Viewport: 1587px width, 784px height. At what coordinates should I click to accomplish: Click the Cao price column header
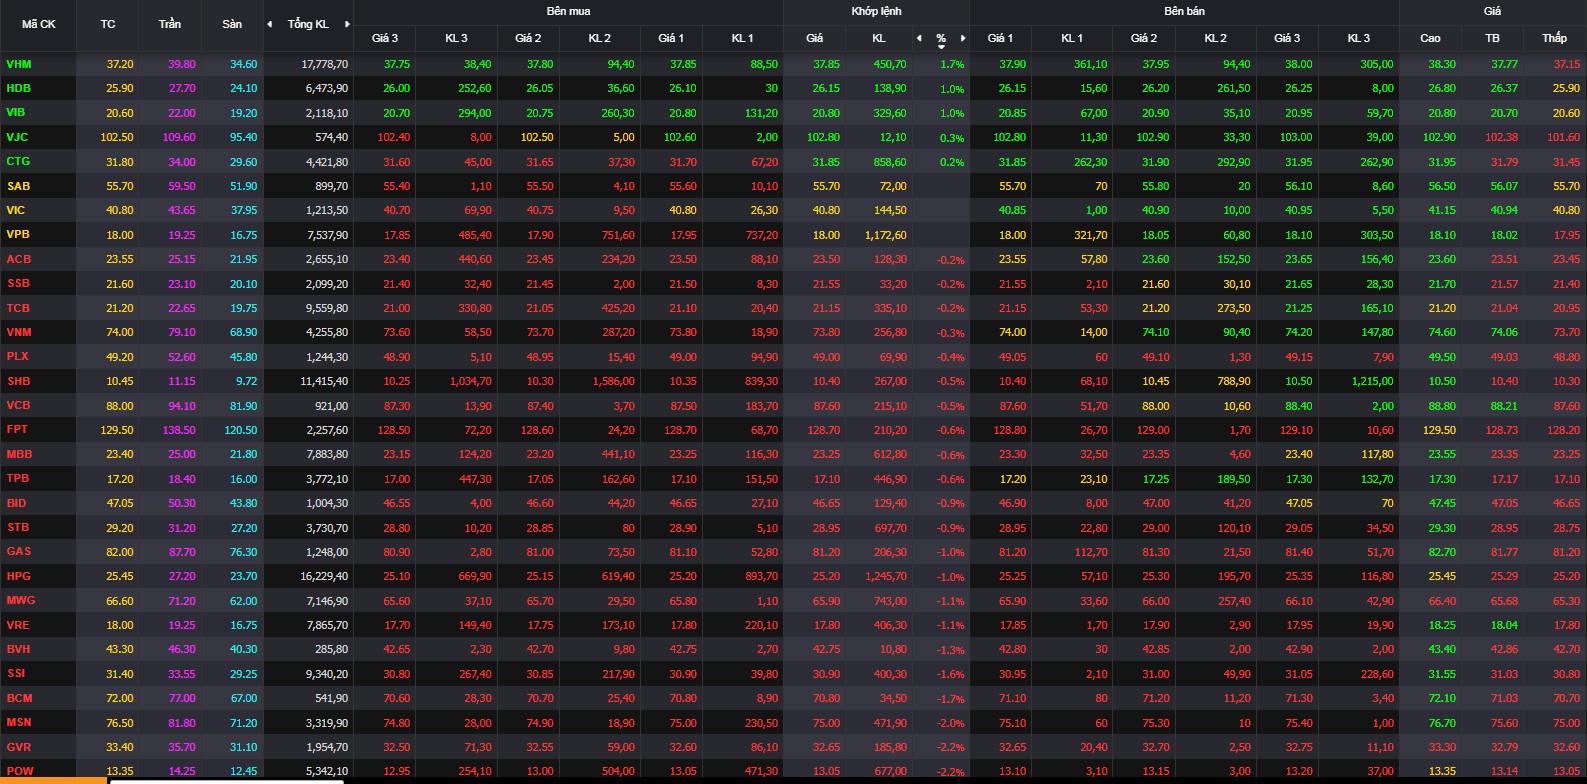1430,38
